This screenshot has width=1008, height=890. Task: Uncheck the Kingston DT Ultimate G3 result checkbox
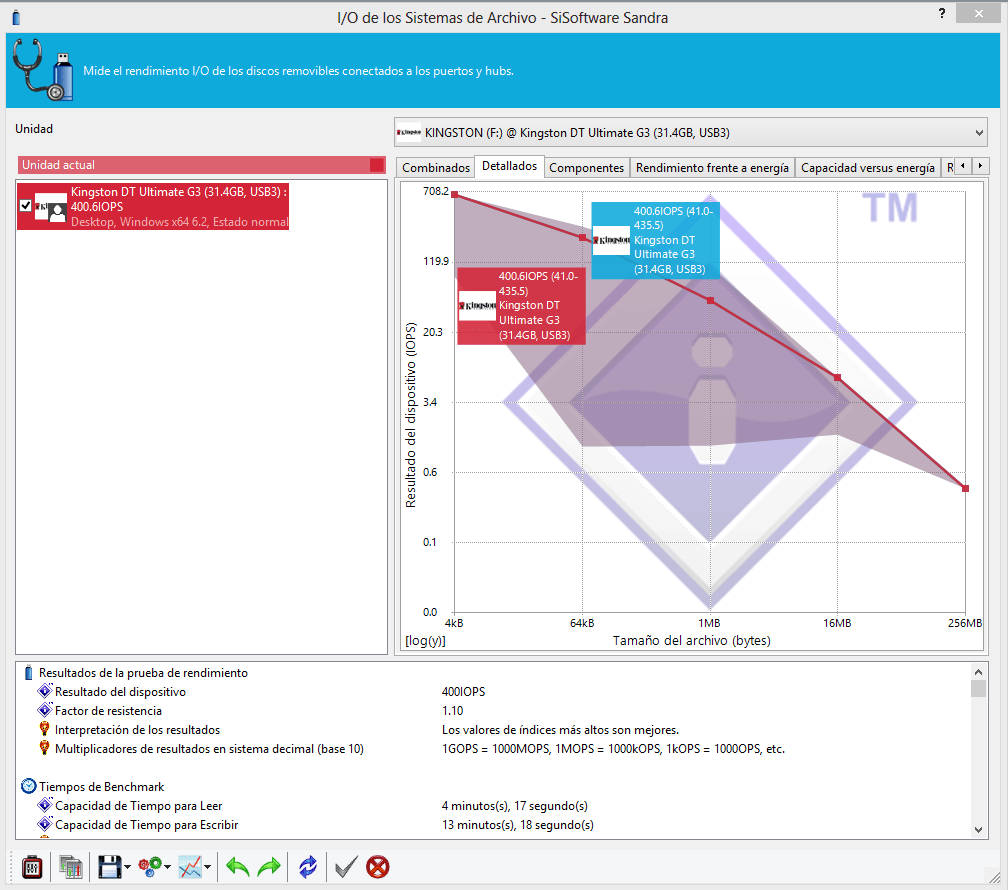[26, 206]
